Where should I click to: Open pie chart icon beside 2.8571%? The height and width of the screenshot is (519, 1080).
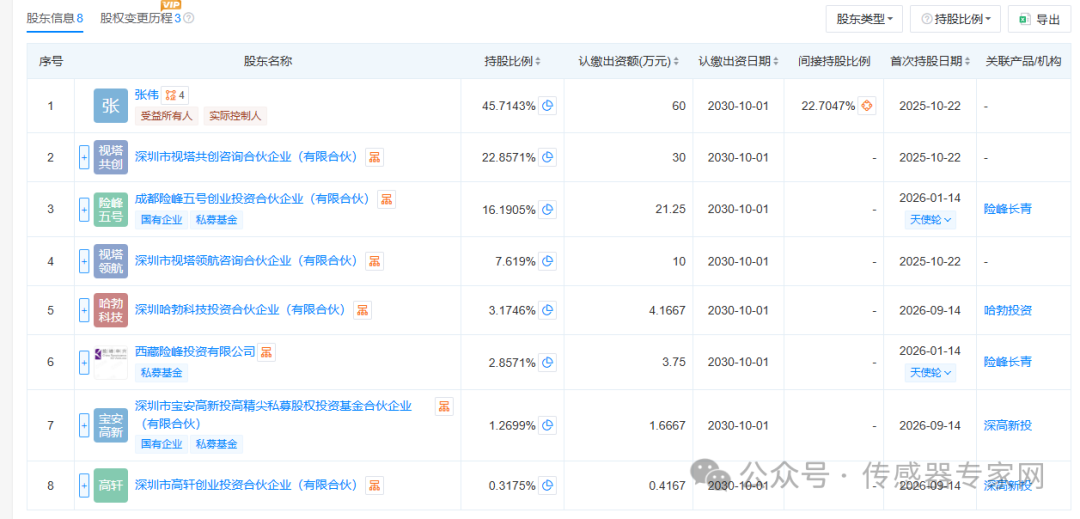[x=548, y=362]
